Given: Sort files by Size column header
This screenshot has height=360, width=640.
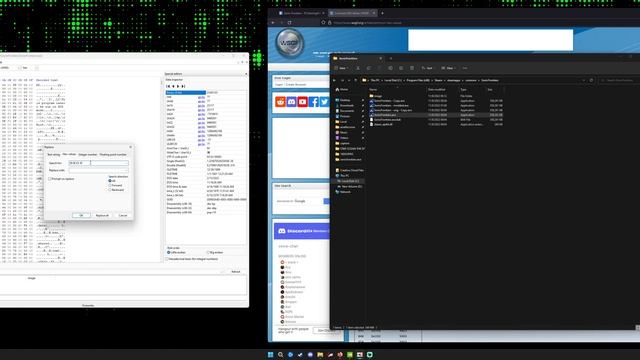Looking at the screenshot, I should pyautogui.click(x=490, y=89).
